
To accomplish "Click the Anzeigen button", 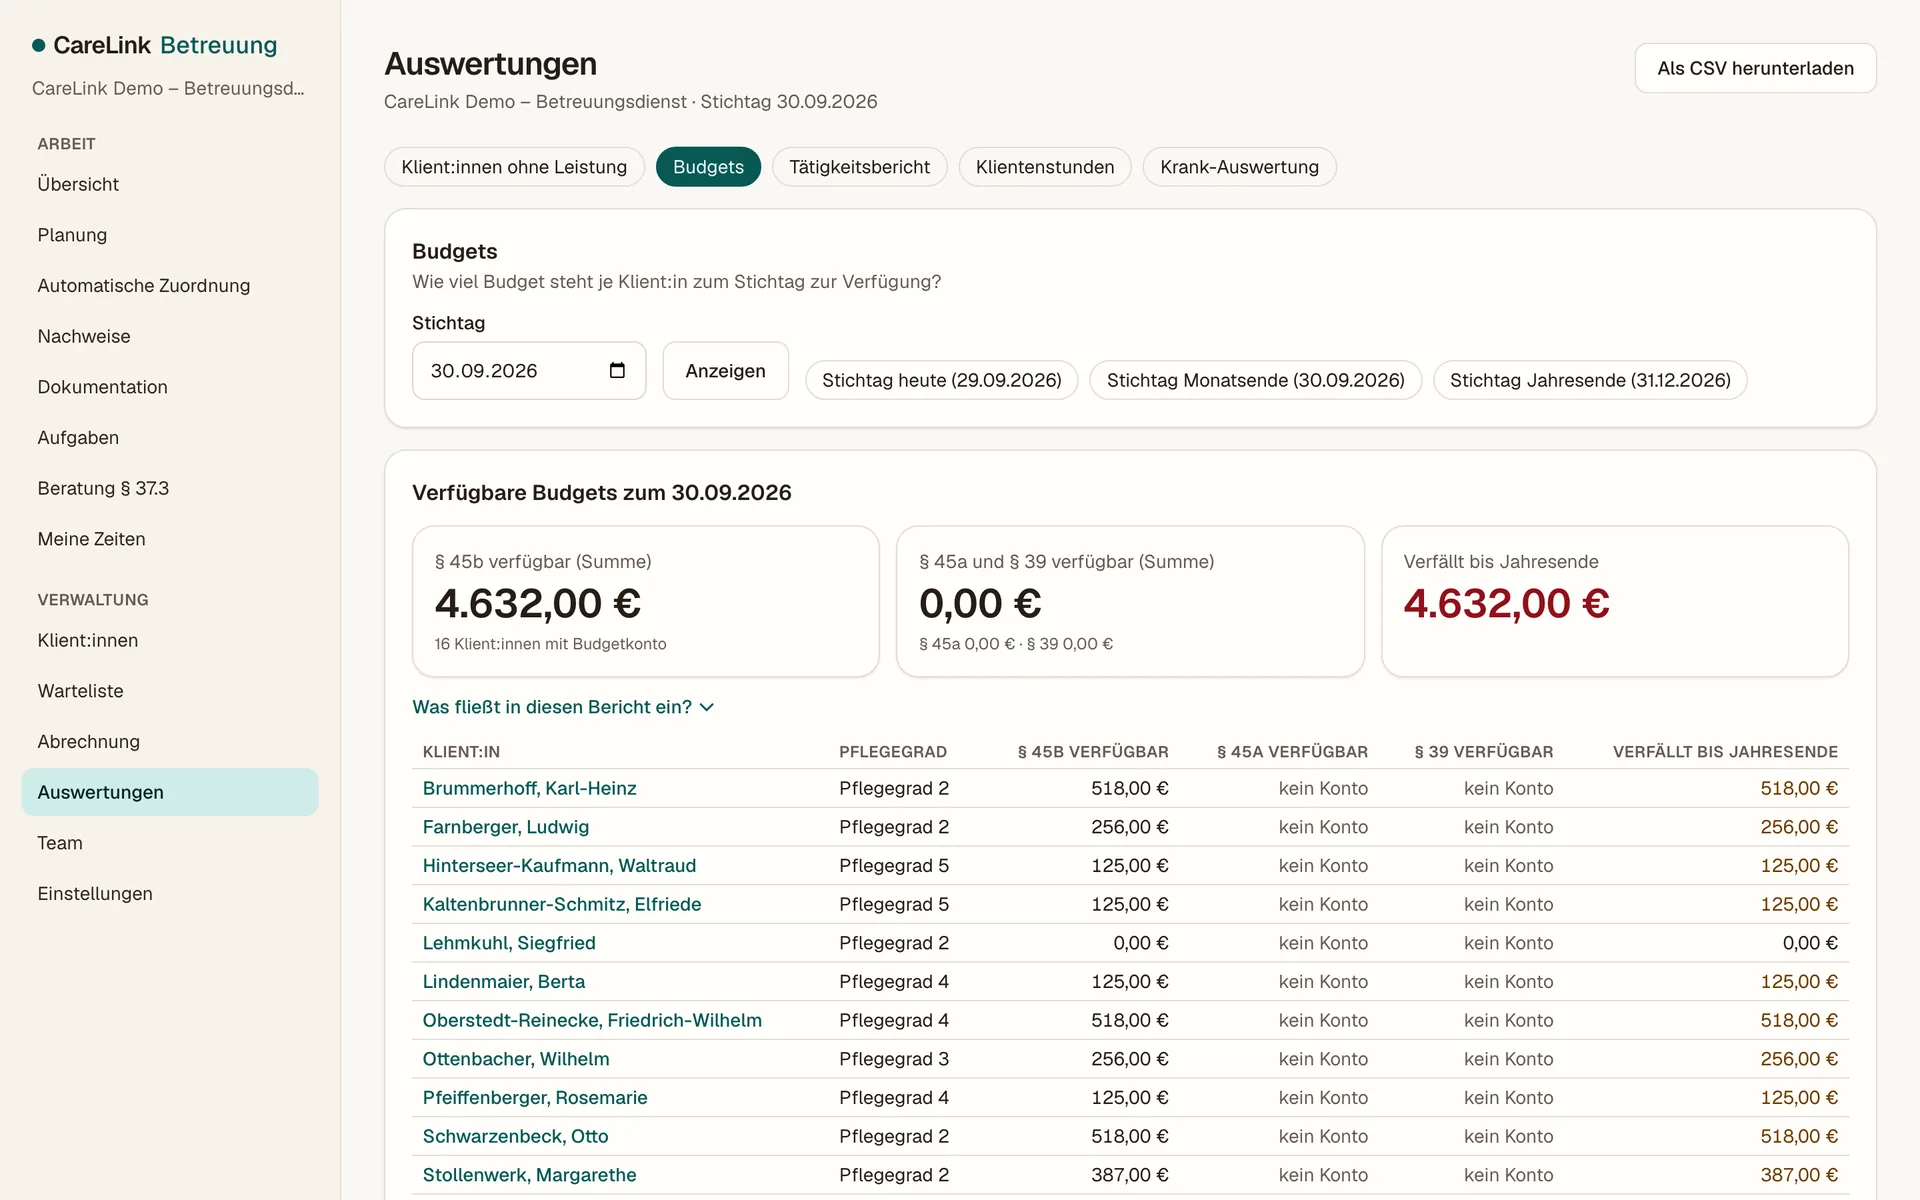I will pyautogui.click(x=725, y=371).
